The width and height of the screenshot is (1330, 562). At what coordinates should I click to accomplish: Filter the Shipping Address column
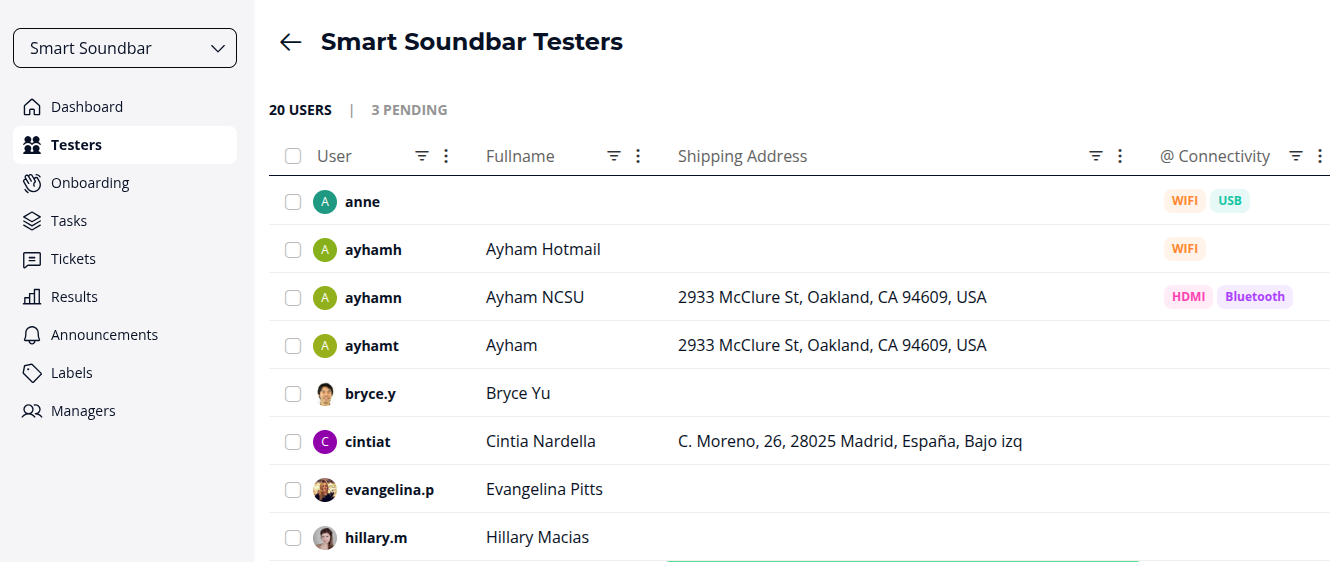click(1096, 156)
